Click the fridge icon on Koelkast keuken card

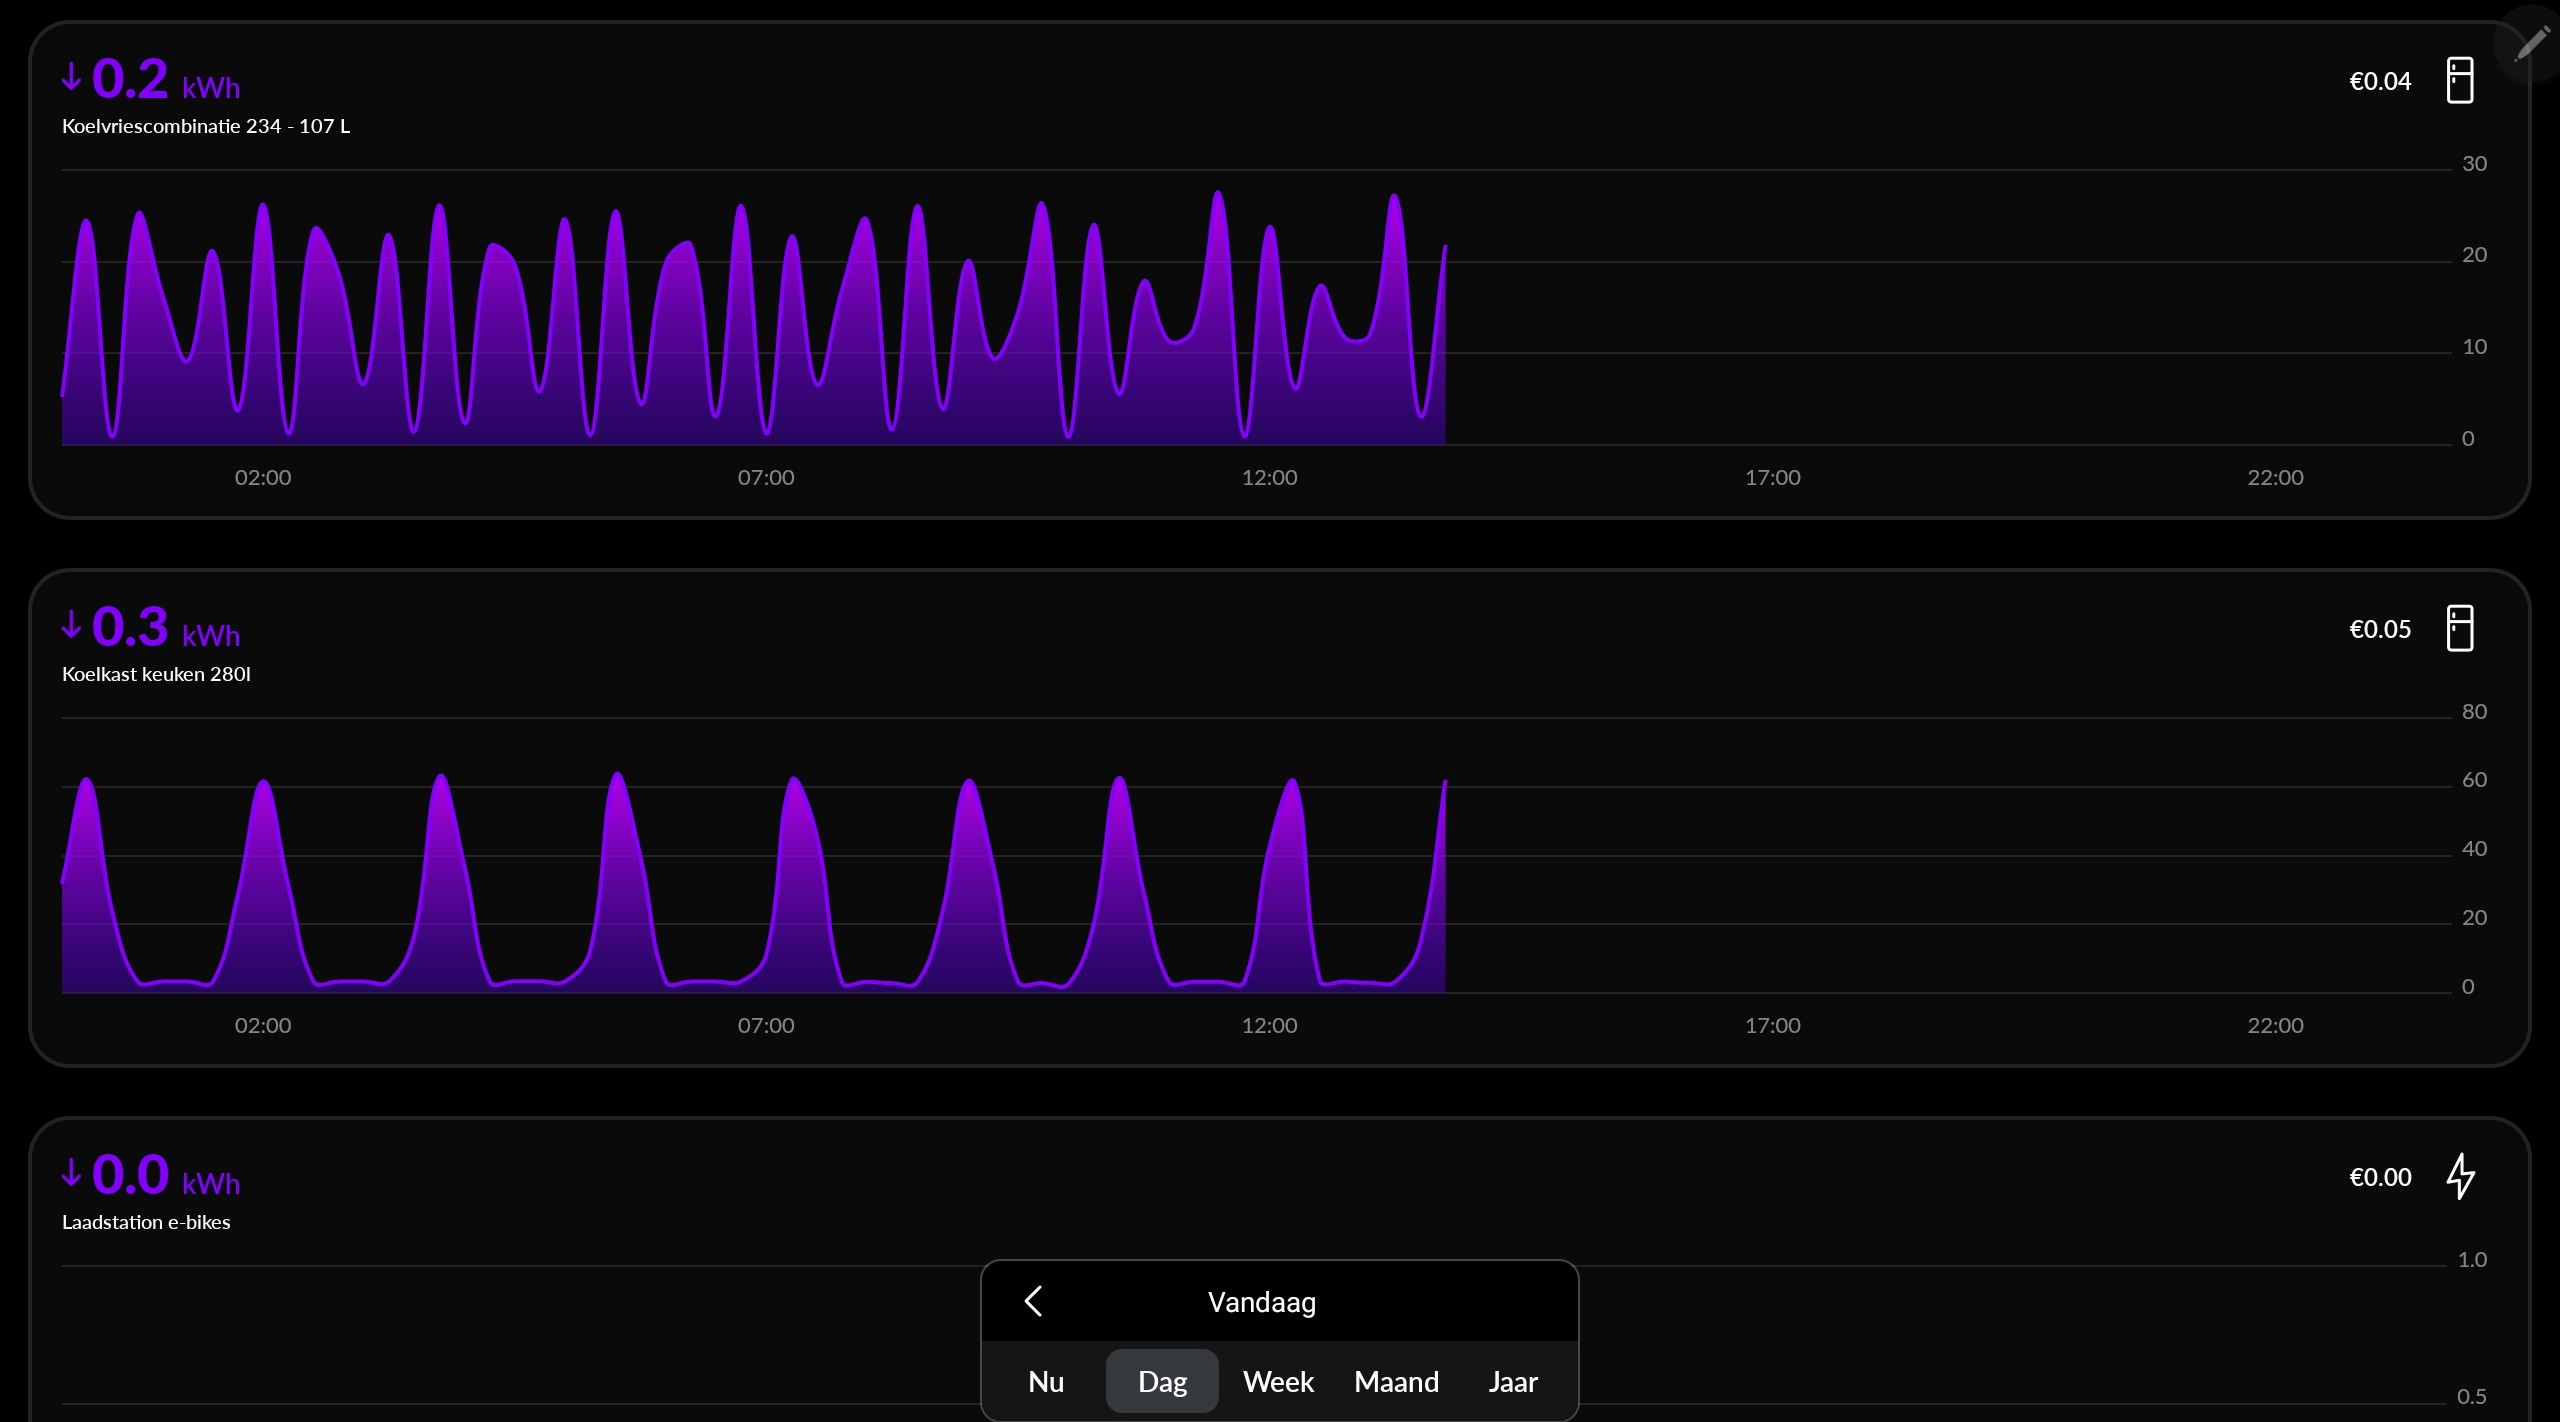click(2459, 629)
